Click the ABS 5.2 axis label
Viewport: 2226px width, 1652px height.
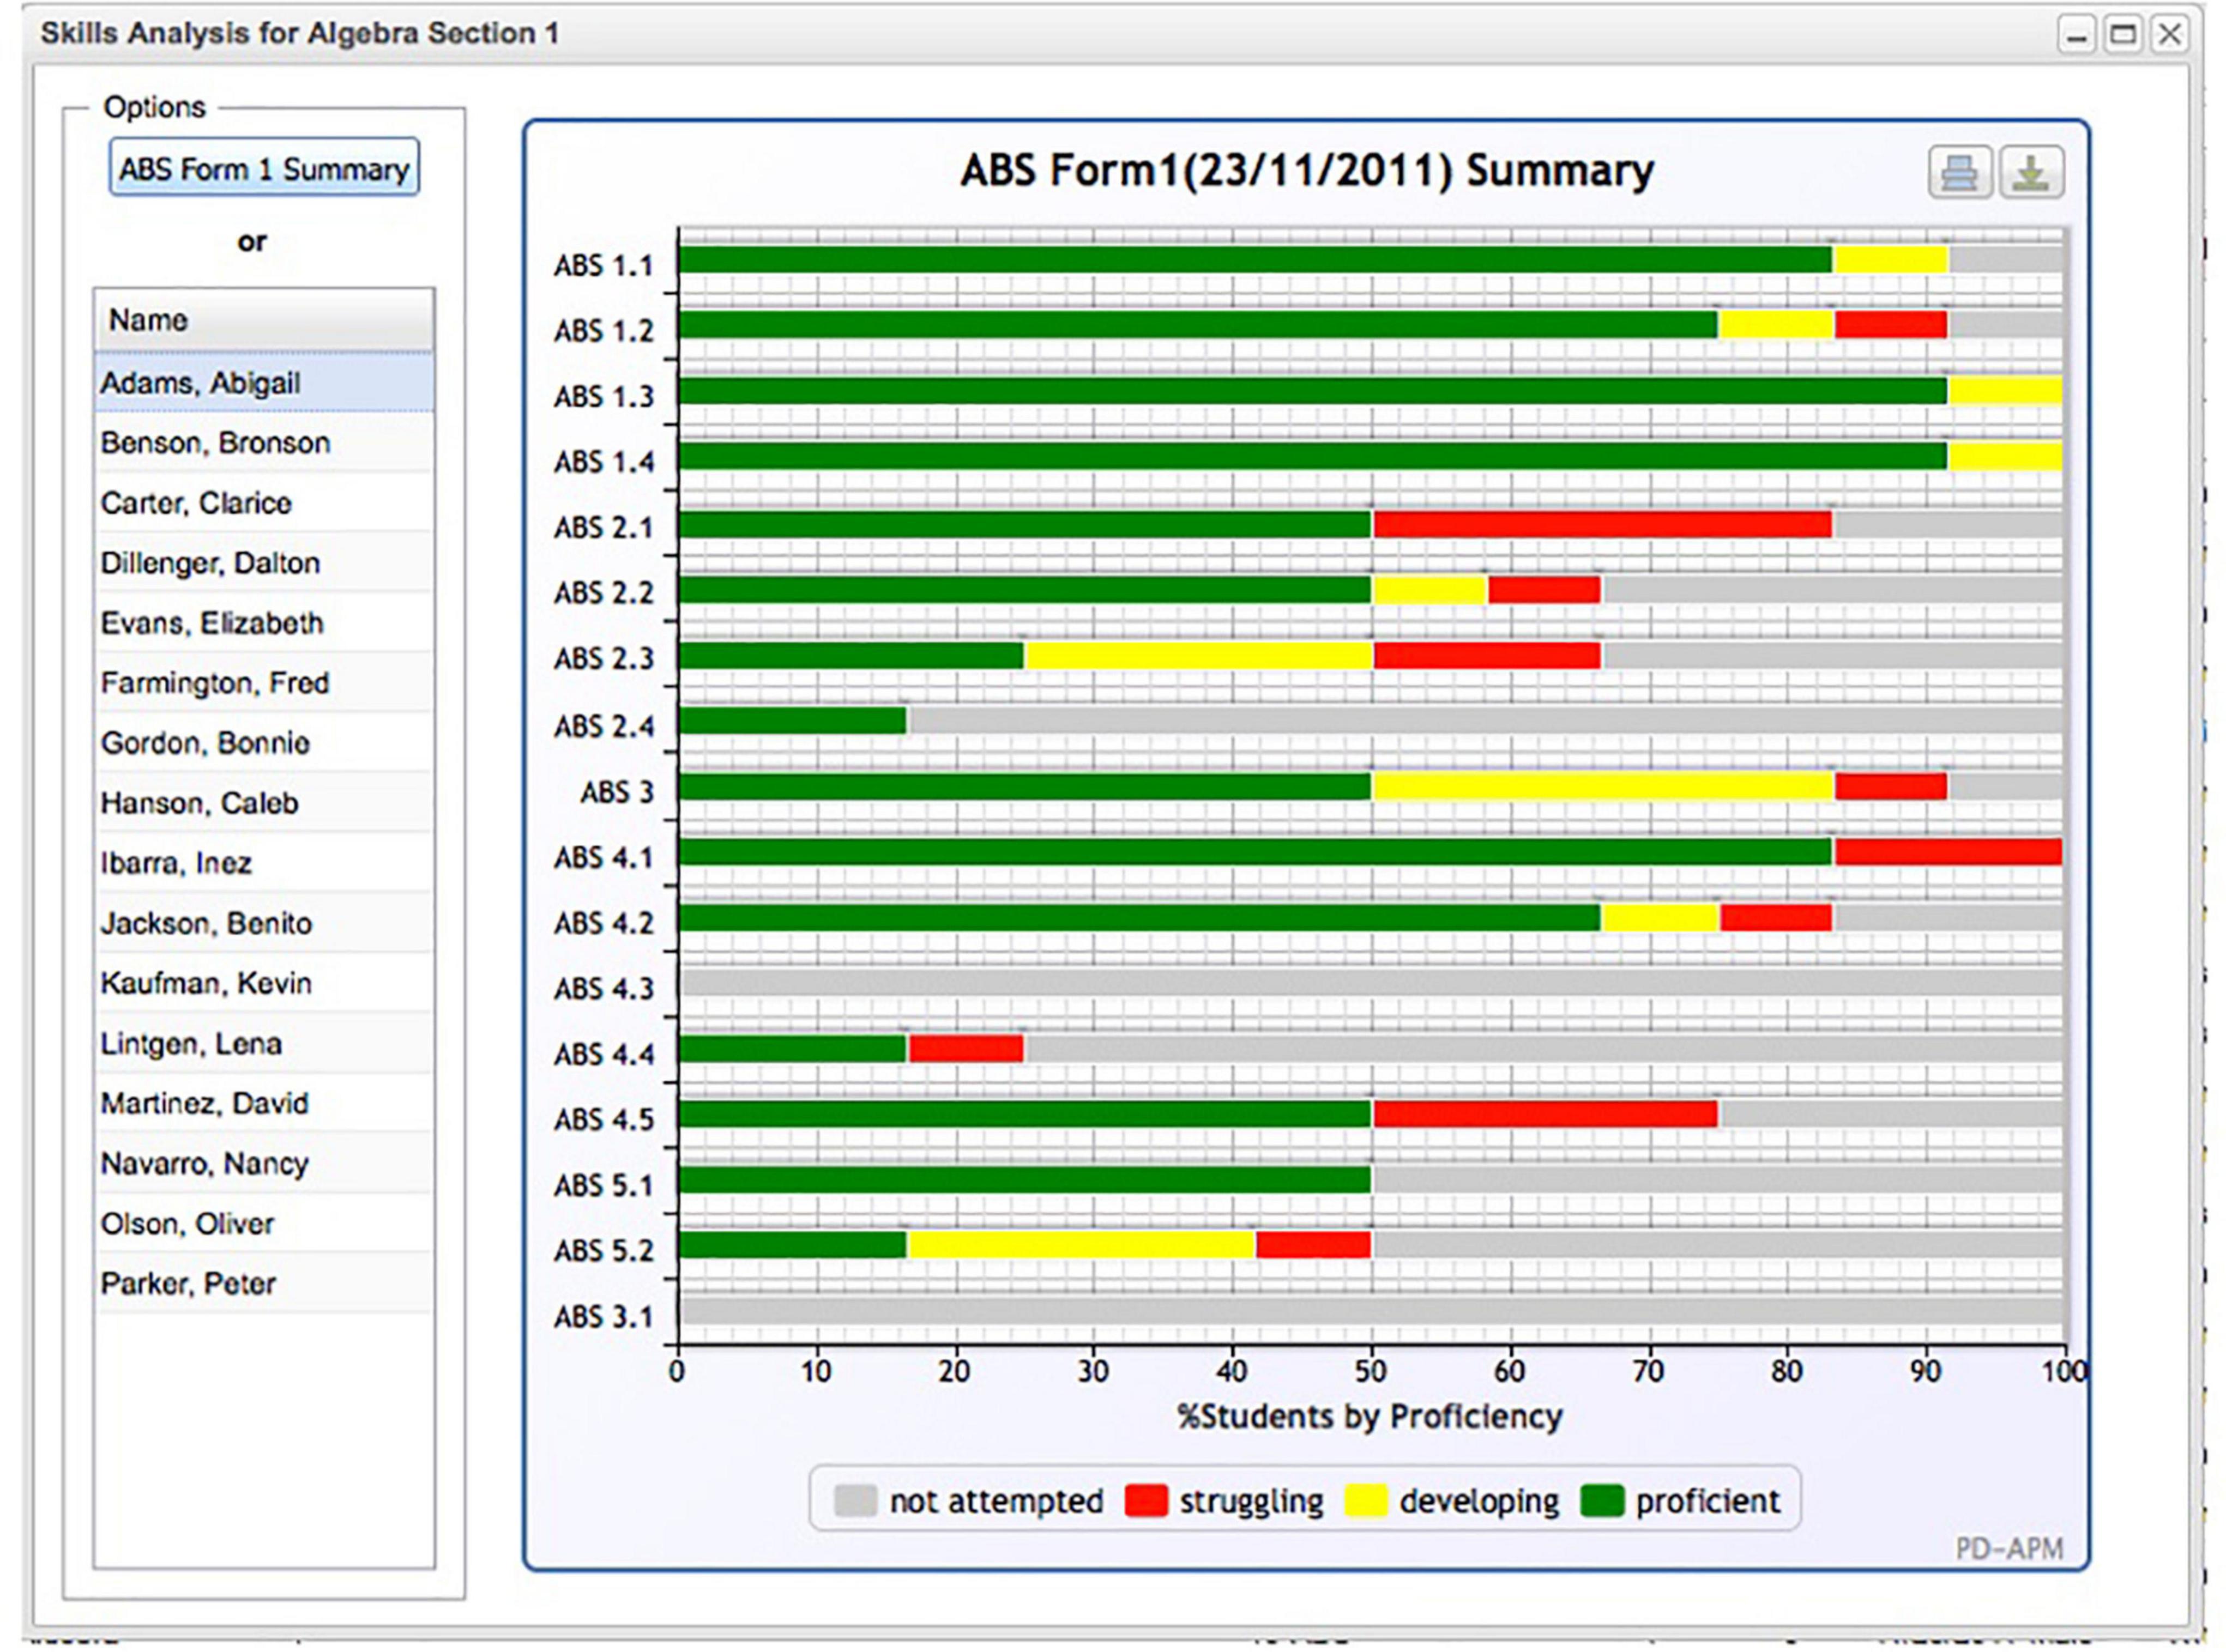pos(604,1250)
